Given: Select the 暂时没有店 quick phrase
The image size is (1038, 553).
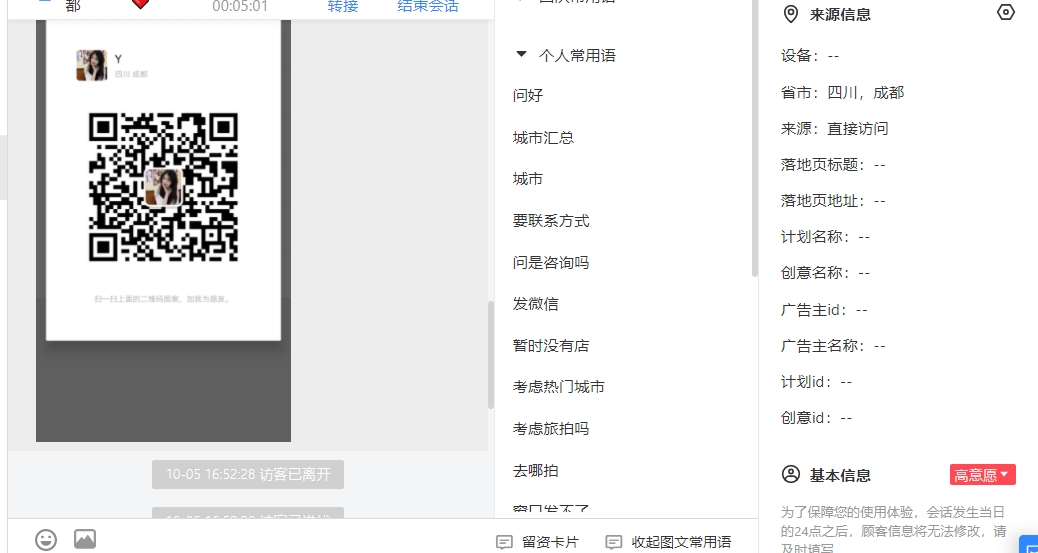Looking at the screenshot, I should coord(551,346).
